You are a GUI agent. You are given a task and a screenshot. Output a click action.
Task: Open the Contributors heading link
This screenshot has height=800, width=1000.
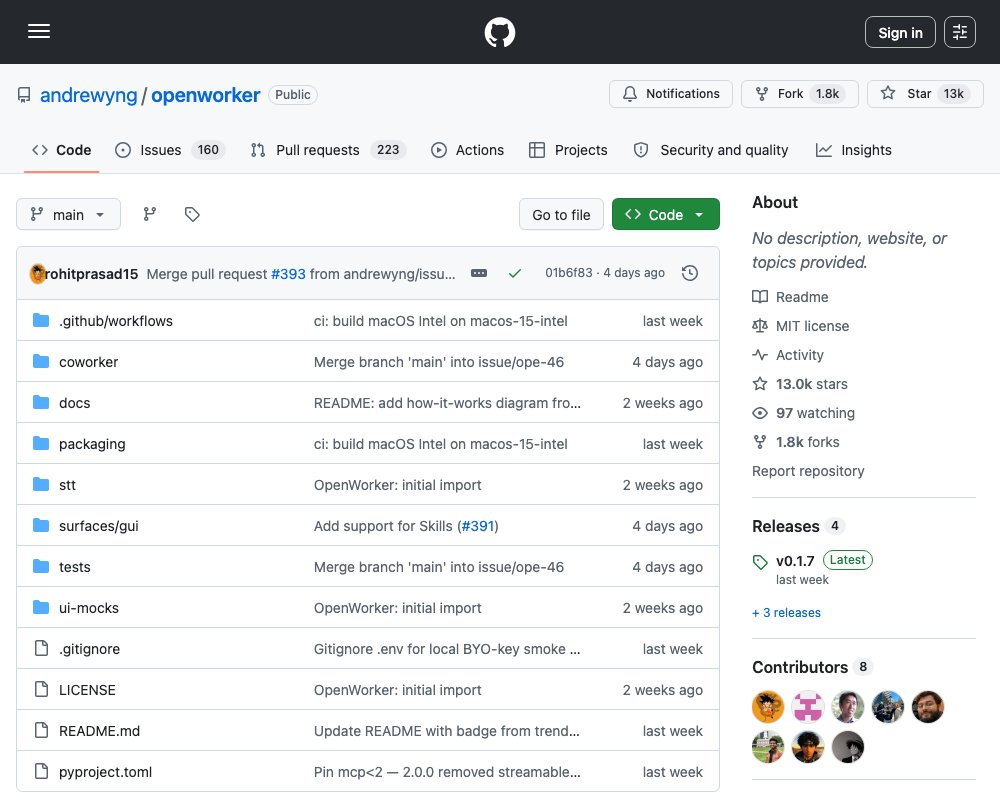coord(800,667)
